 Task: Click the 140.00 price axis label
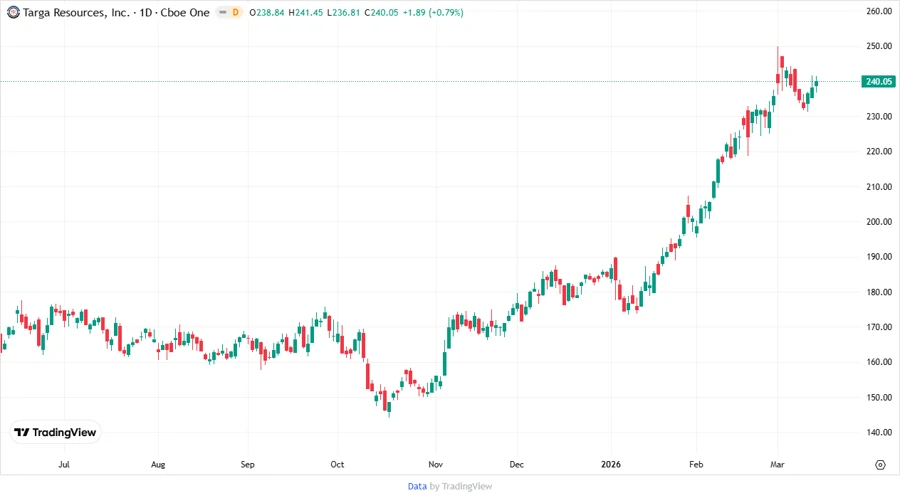tap(879, 432)
